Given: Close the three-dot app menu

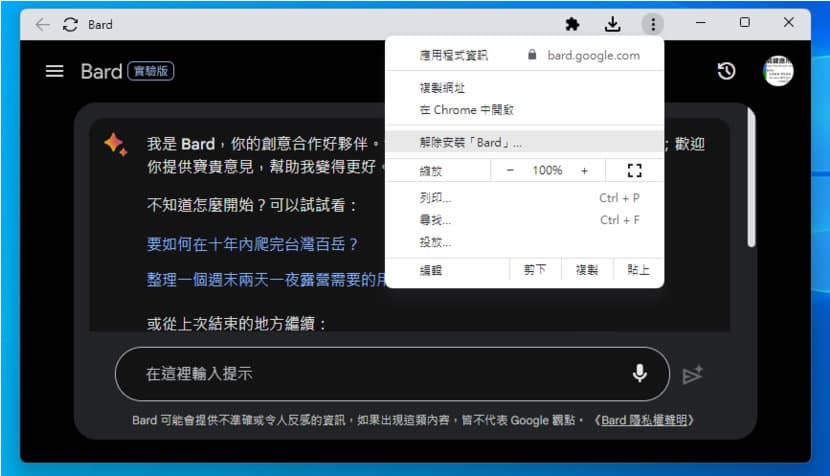Looking at the screenshot, I should (x=653, y=24).
